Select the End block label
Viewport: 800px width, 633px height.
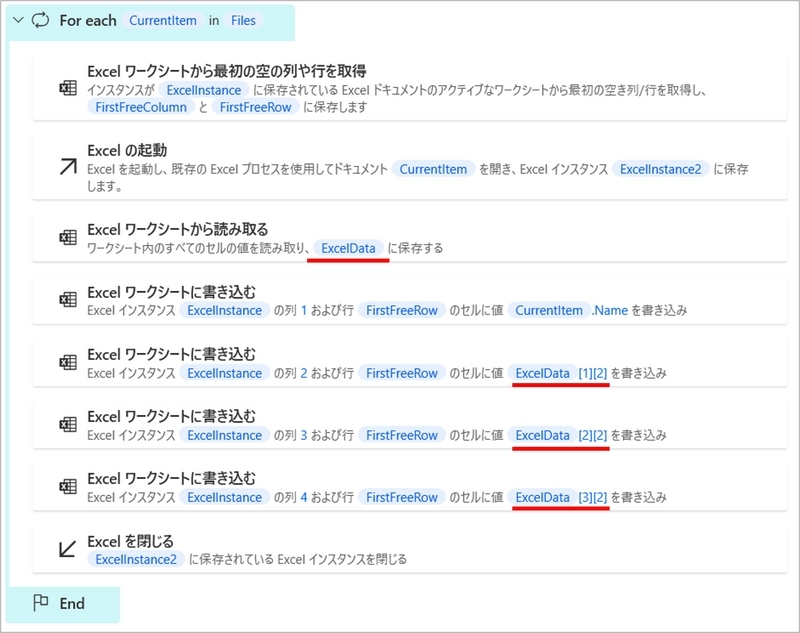(72, 604)
